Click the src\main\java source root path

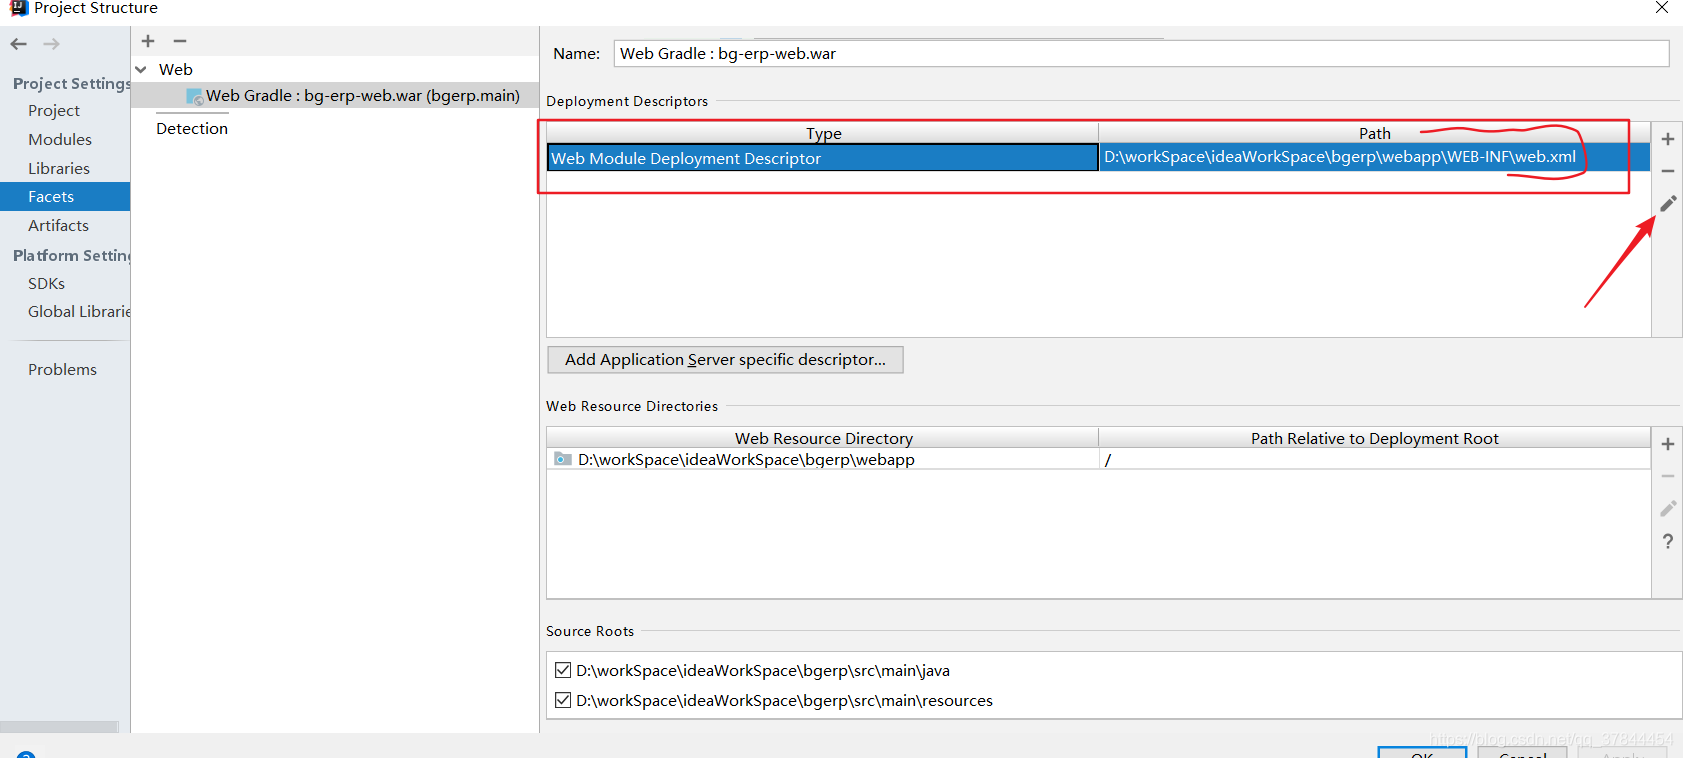(x=763, y=670)
